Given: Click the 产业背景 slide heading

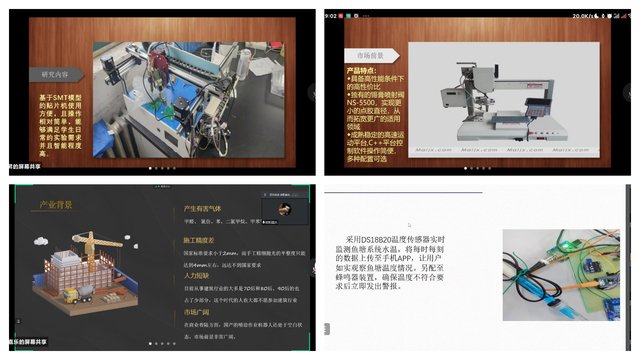Looking at the screenshot, I should 56,205.
